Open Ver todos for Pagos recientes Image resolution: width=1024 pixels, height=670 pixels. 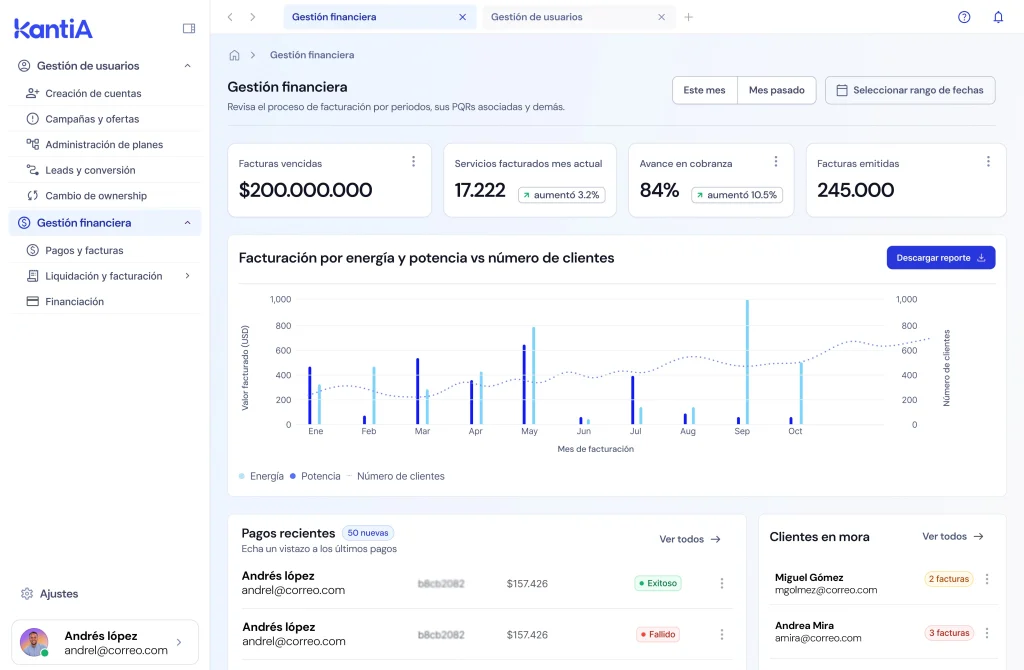click(x=690, y=539)
